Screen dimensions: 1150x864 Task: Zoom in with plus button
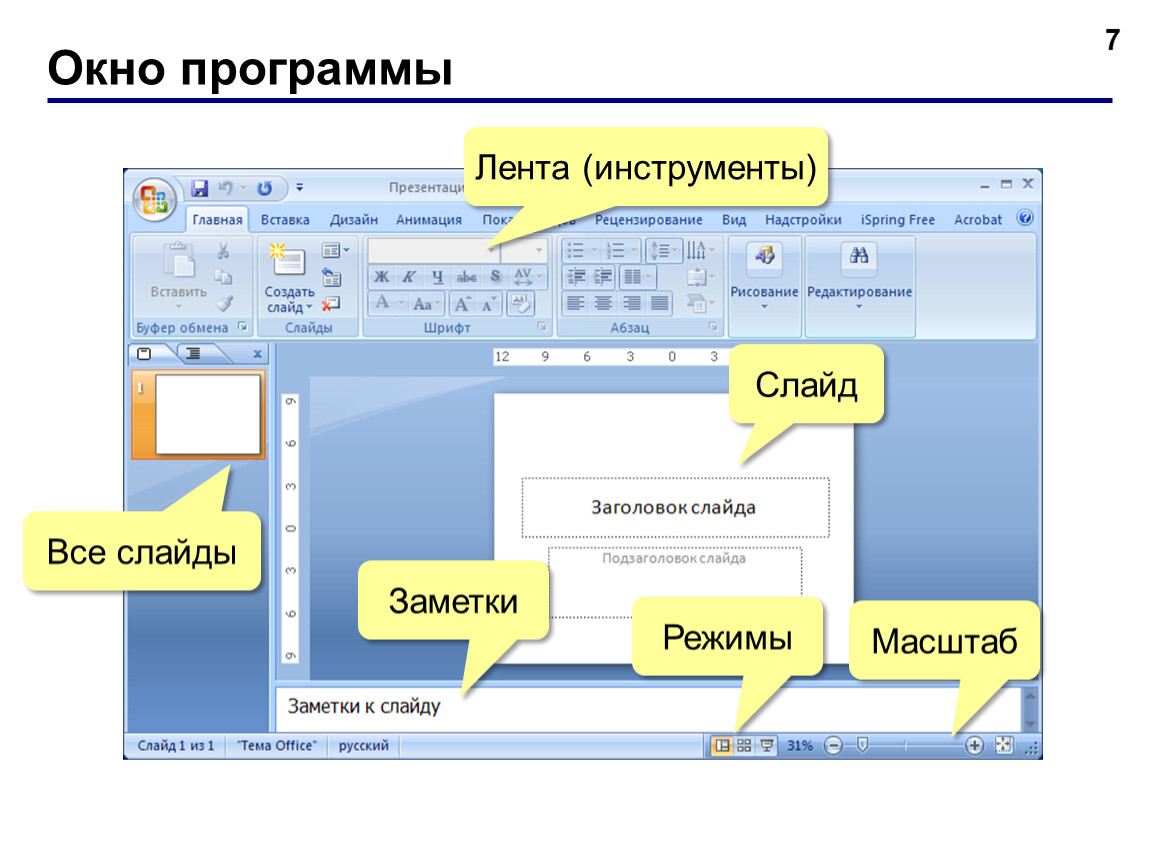(974, 746)
